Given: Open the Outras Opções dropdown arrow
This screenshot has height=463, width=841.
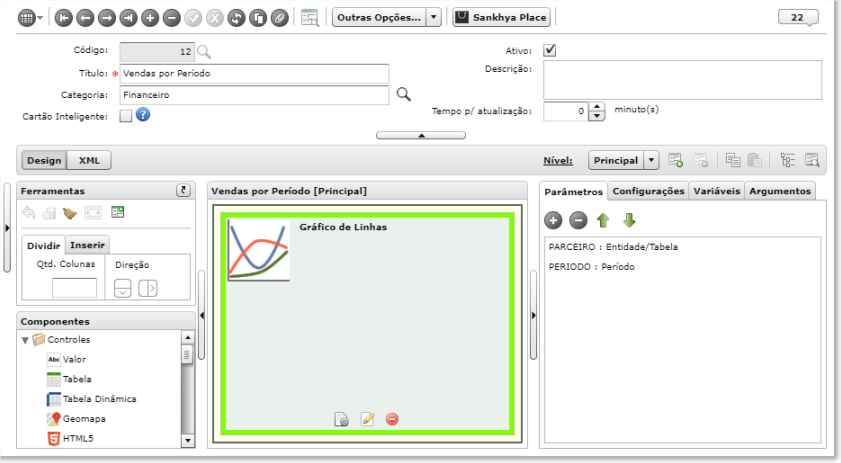Looking at the screenshot, I should [433, 18].
